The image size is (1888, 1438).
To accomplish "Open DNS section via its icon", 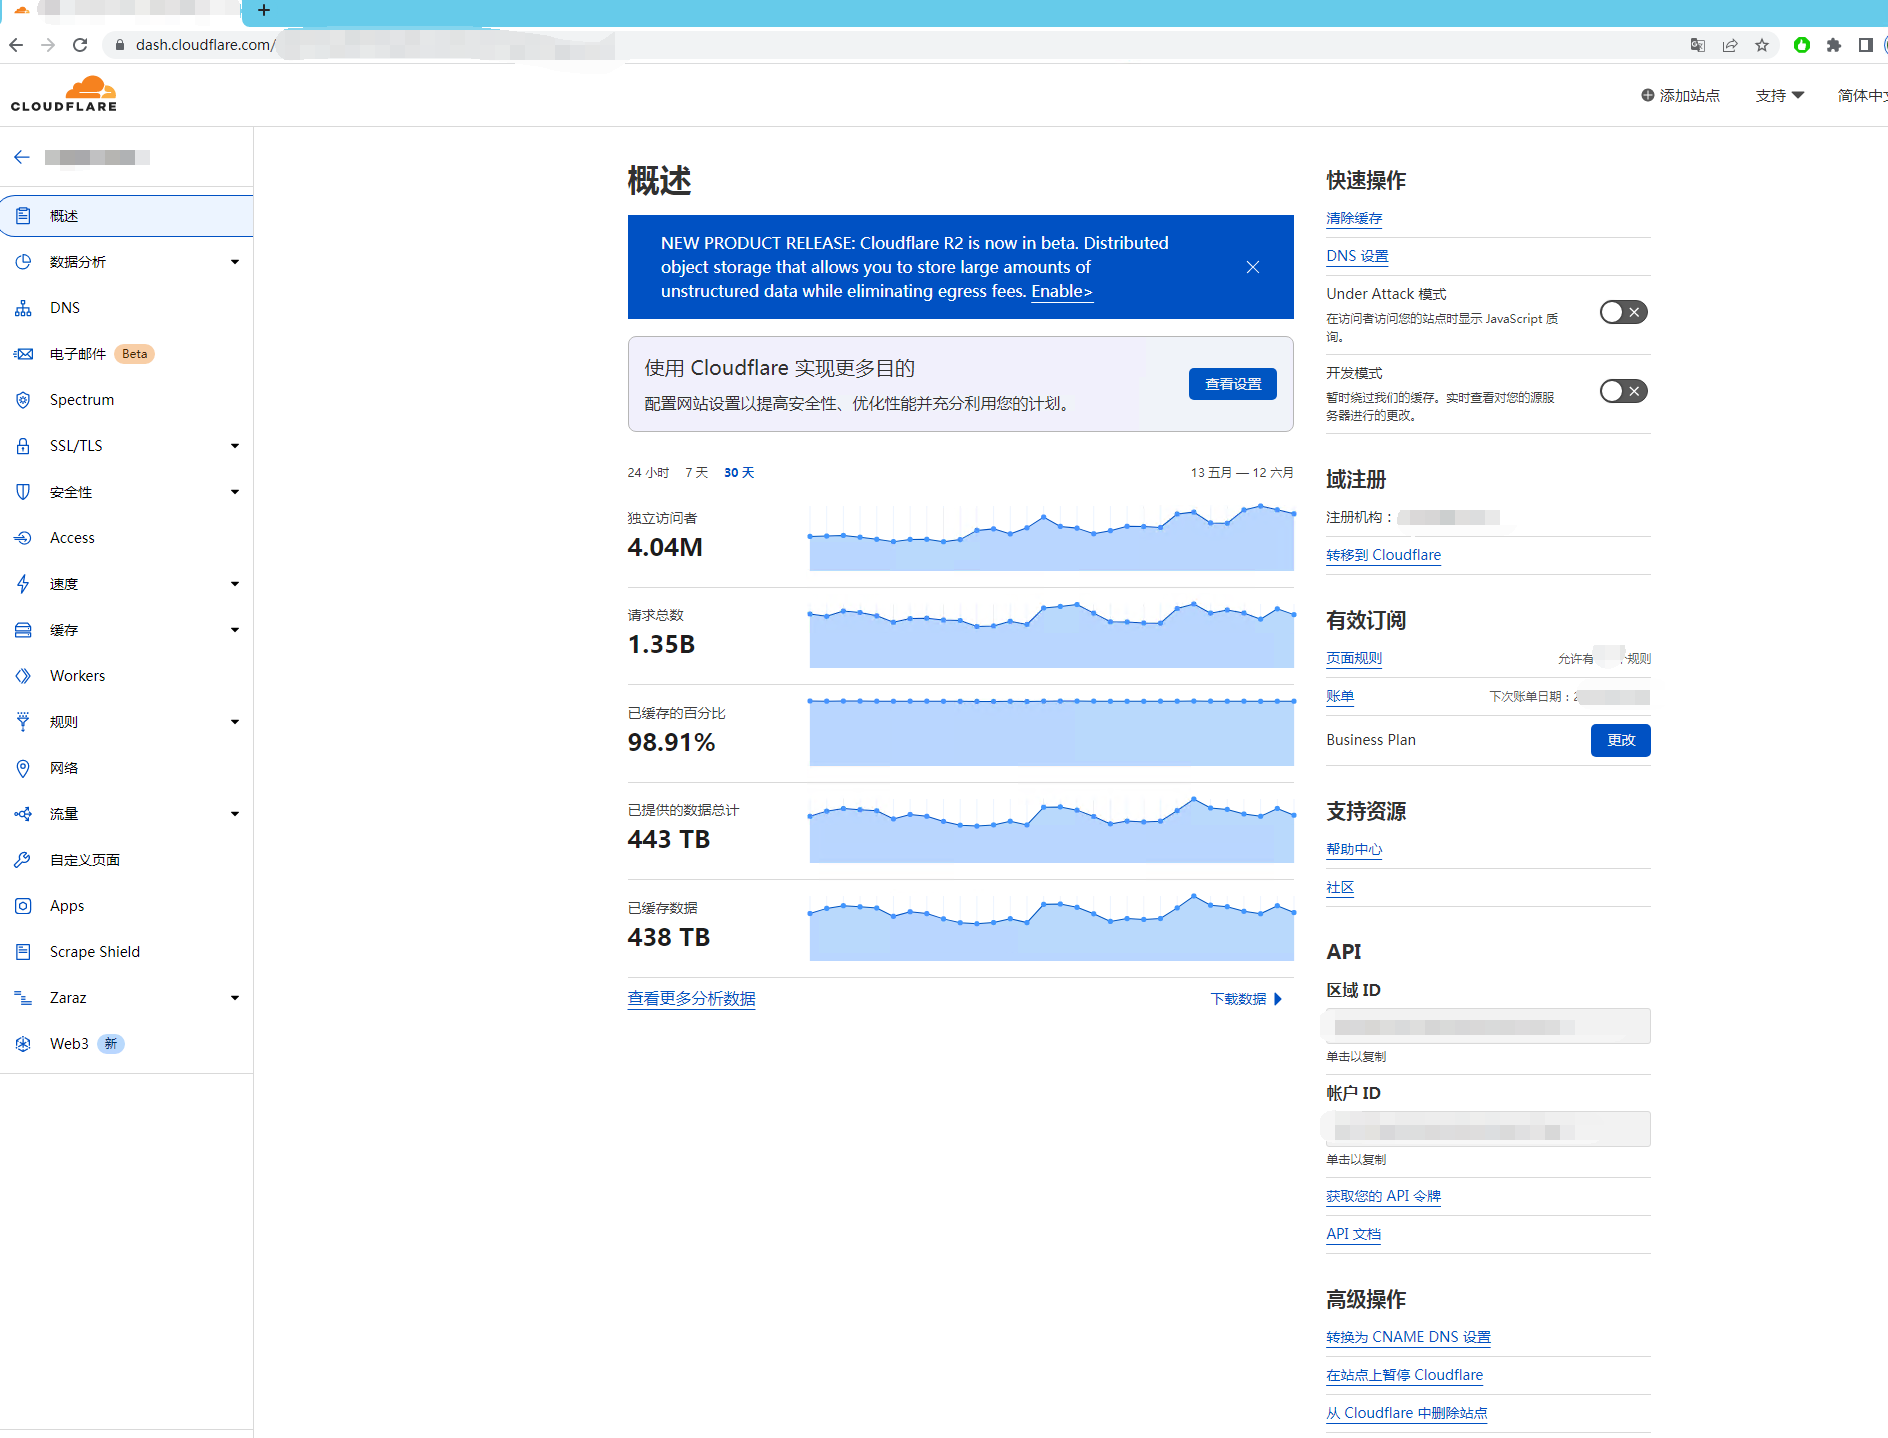I will (23, 308).
